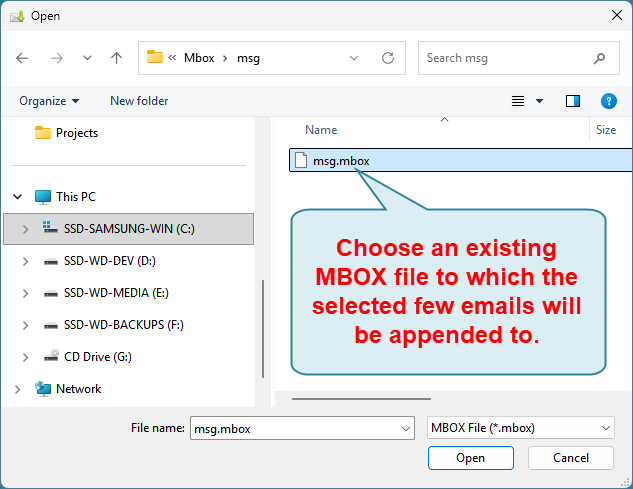Select the CD Drive (G:) item
This screenshot has width=633, height=489.
pos(97,357)
